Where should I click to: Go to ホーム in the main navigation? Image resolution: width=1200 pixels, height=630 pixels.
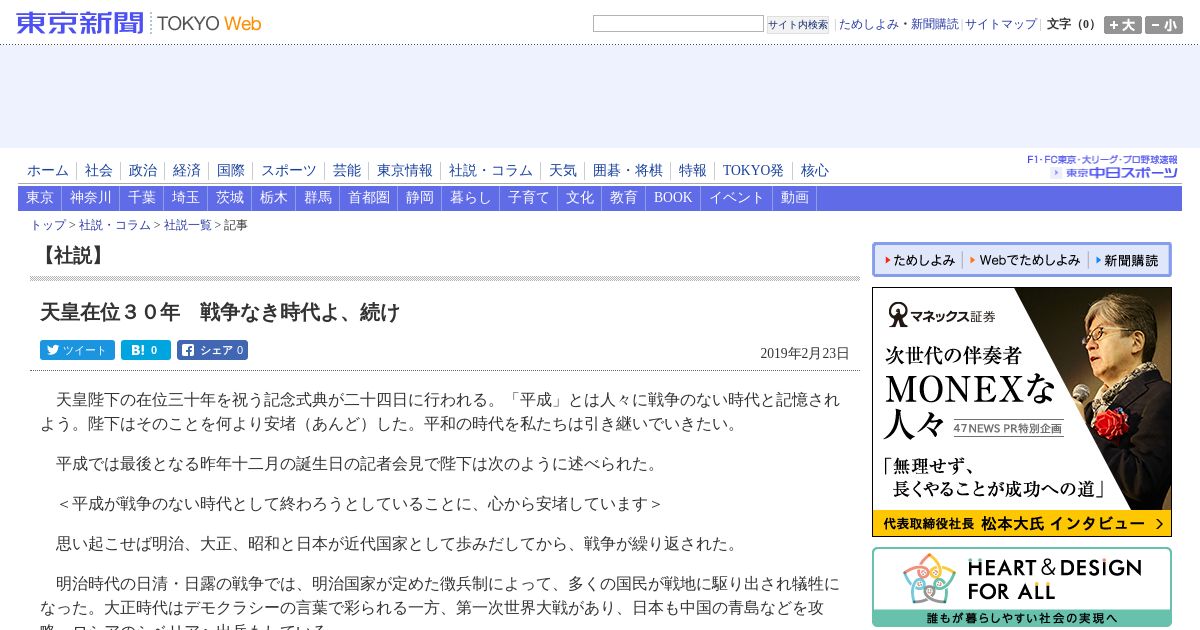(48, 171)
